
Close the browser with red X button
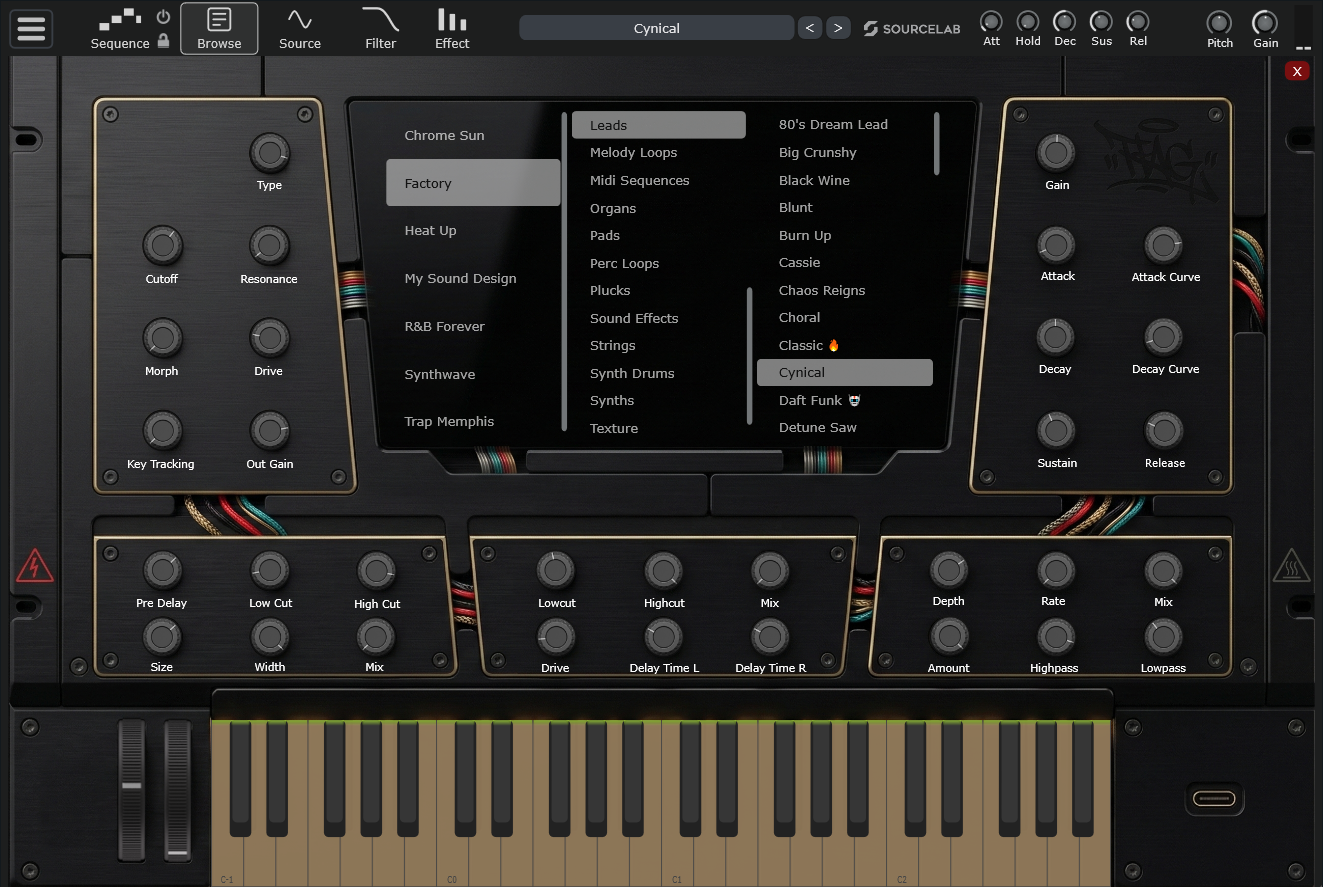click(x=1297, y=71)
